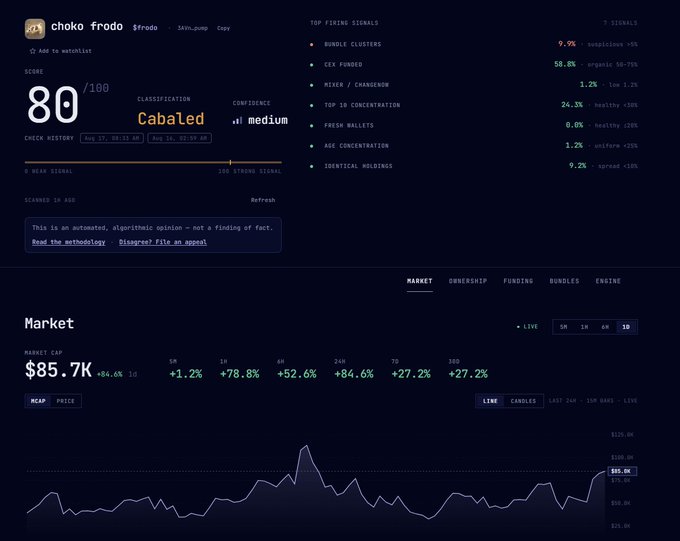
Task: Switch to the Engine tab
Action: pos(608,281)
